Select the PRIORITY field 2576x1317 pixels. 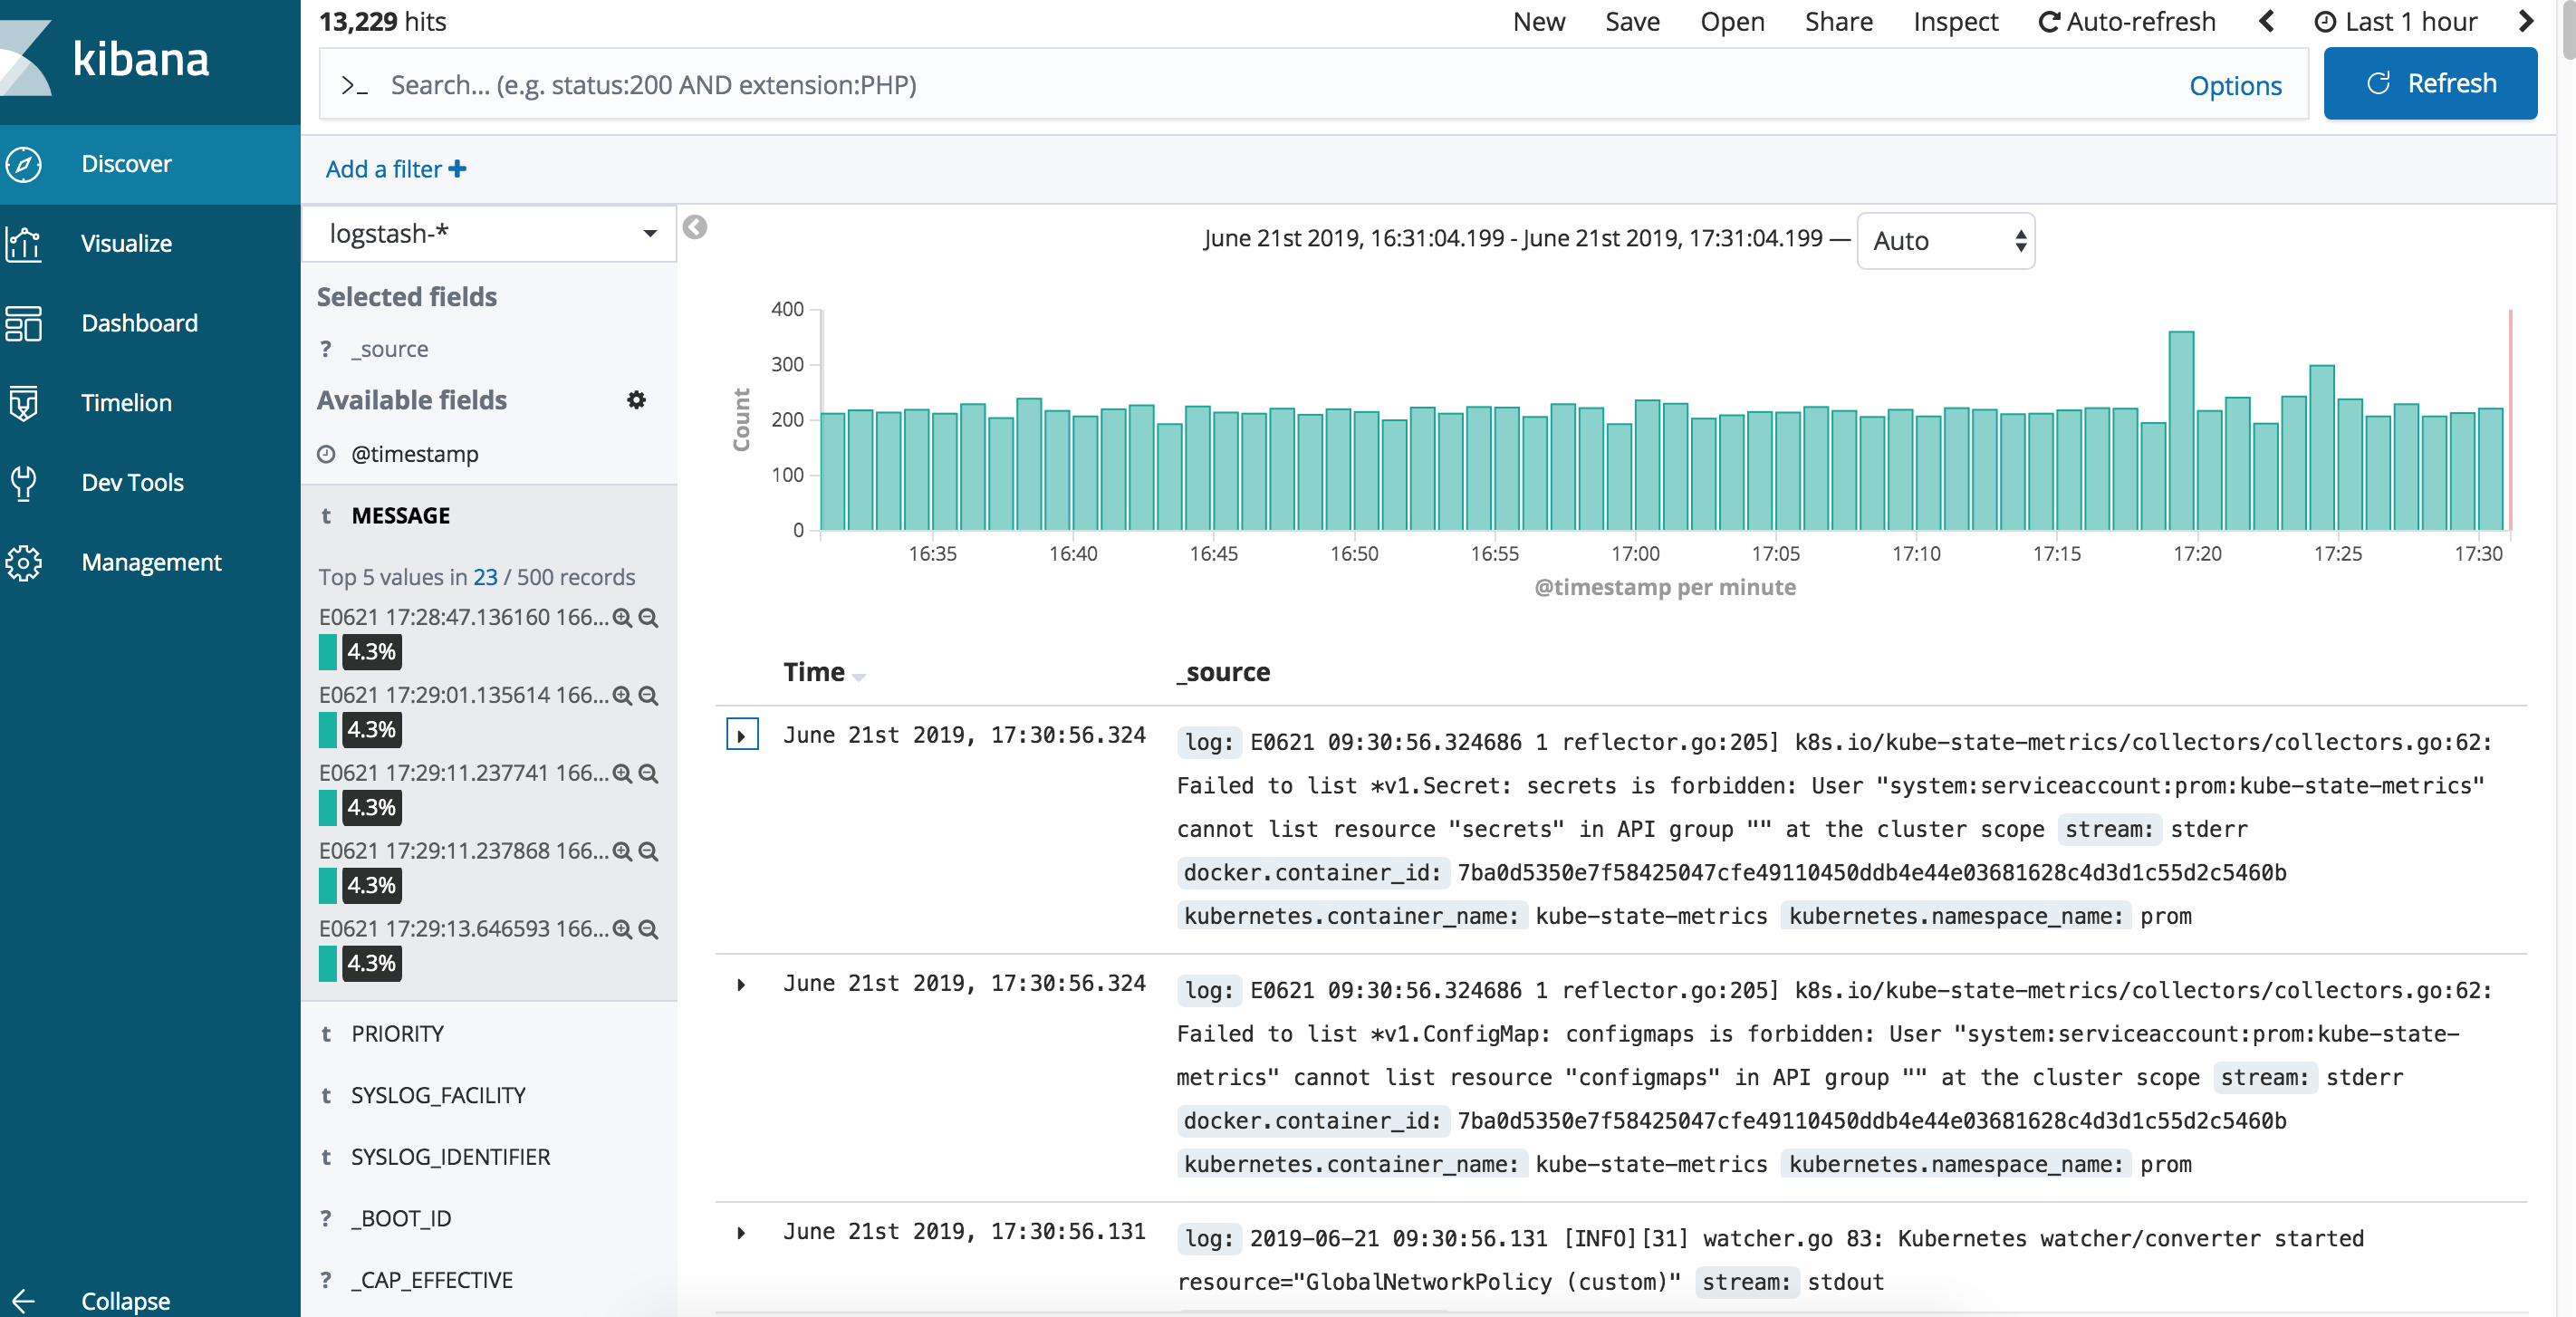tap(397, 1034)
